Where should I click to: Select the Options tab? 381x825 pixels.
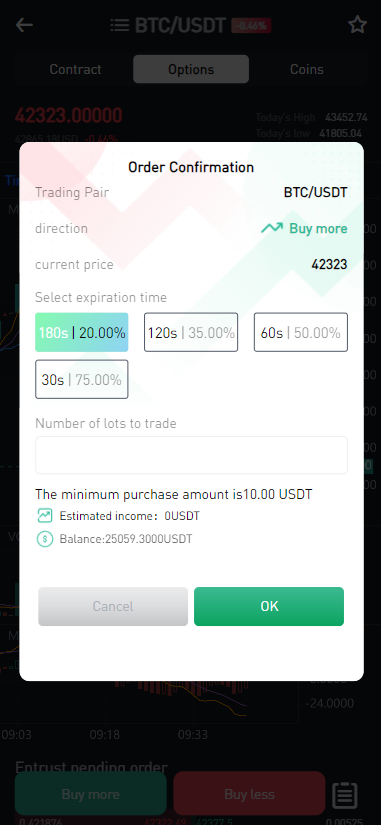tap(191, 69)
